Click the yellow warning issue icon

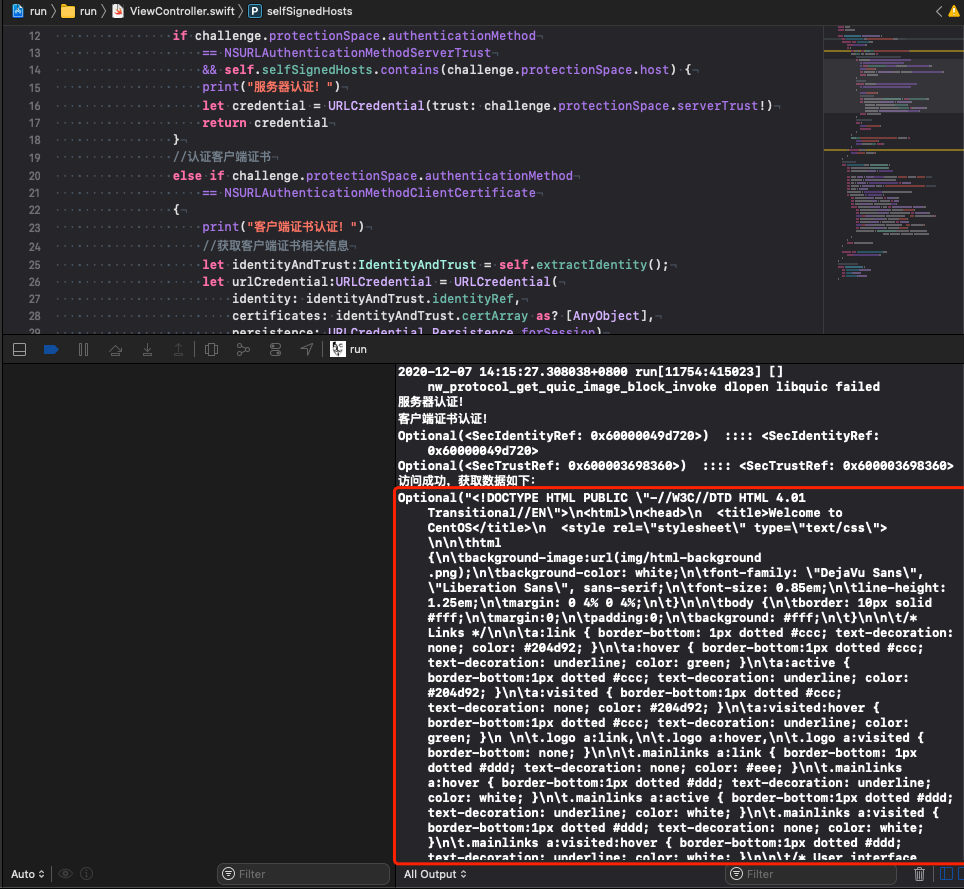(x=957, y=11)
